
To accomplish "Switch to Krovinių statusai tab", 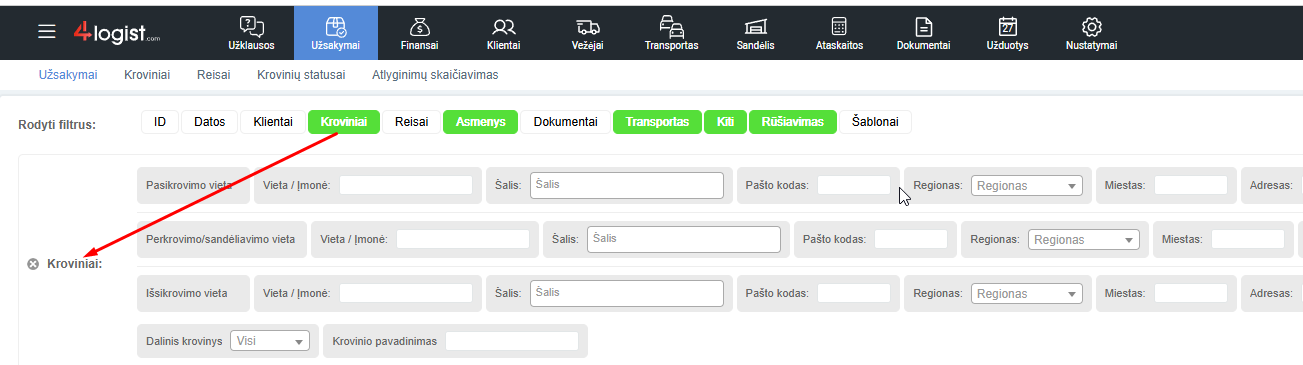I will tap(301, 75).
